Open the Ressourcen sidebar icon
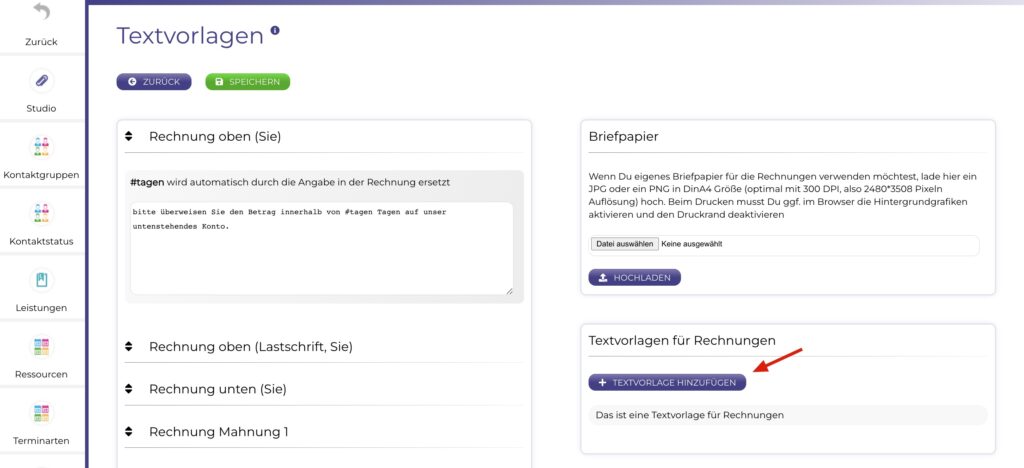Image resolution: width=1024 pixels, height=468 pixels. [42, 347]
